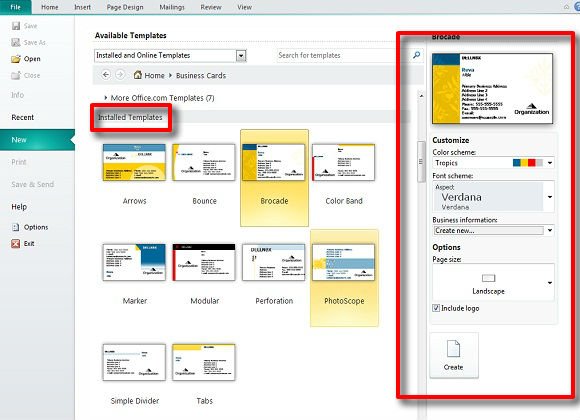The width and height of the screenshot is (580, 420).
Task: Open the Page Design ribbon tab
Action: (x=125, y=7)
